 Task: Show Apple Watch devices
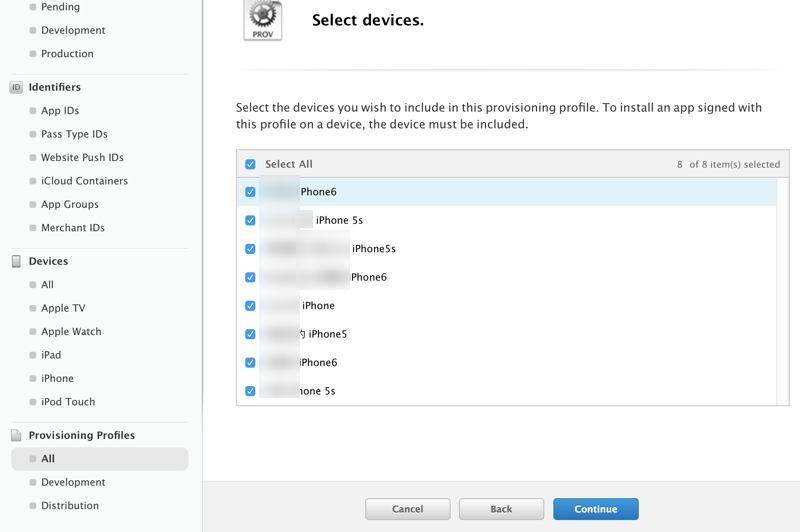71,332
